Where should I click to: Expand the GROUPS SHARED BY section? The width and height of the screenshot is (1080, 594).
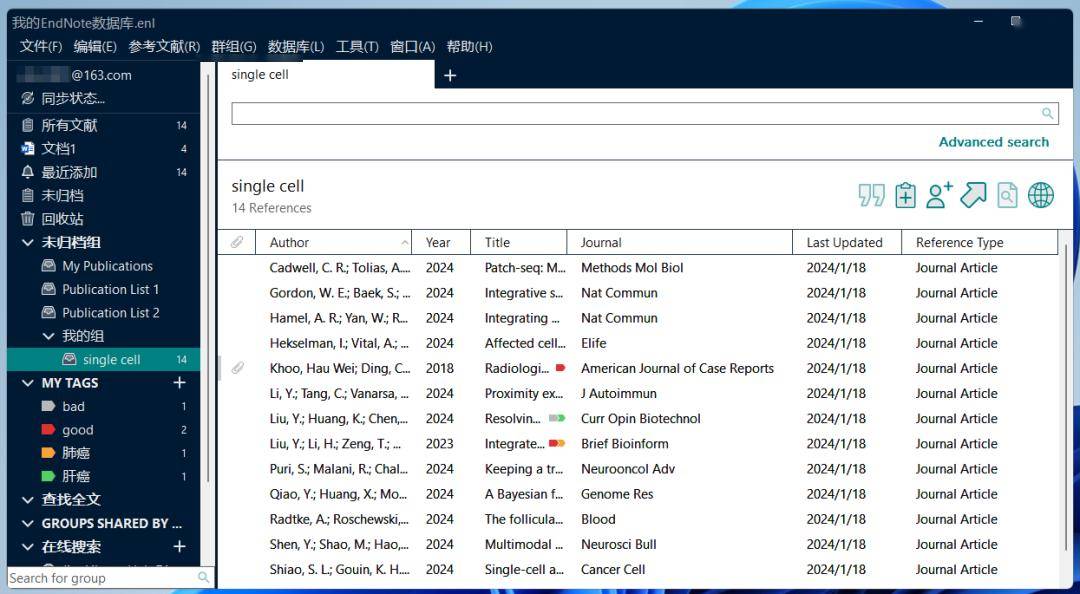(x=28, y=524)
